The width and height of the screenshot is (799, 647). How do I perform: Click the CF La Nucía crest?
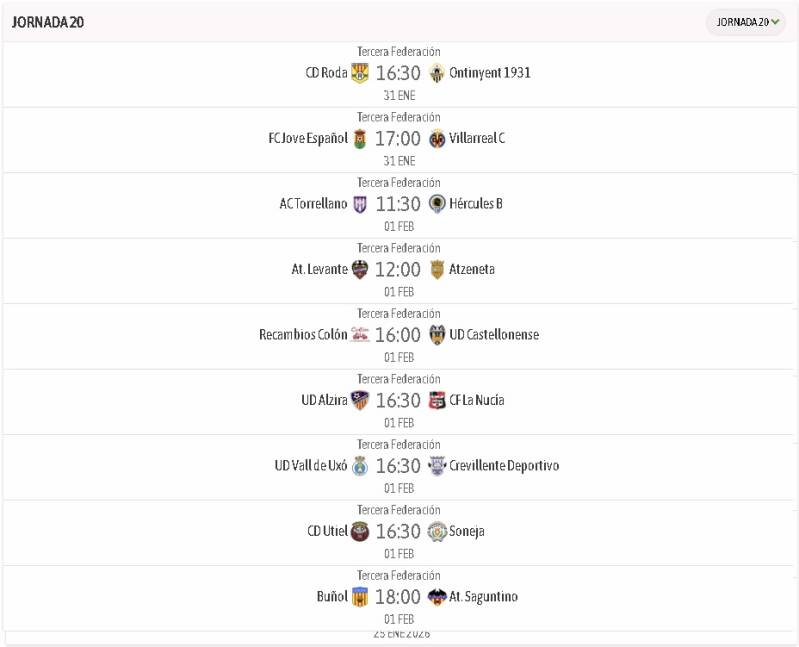pos(437,400)
